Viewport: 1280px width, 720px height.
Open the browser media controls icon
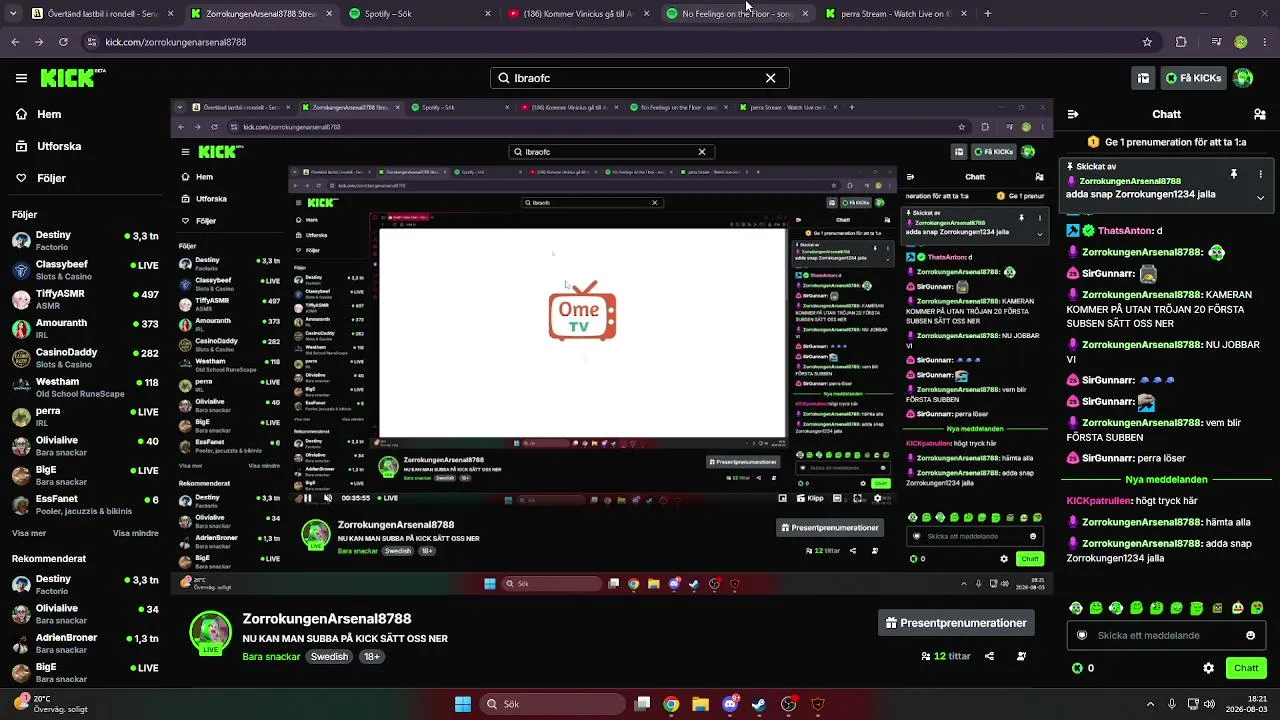coord(1216,42)
